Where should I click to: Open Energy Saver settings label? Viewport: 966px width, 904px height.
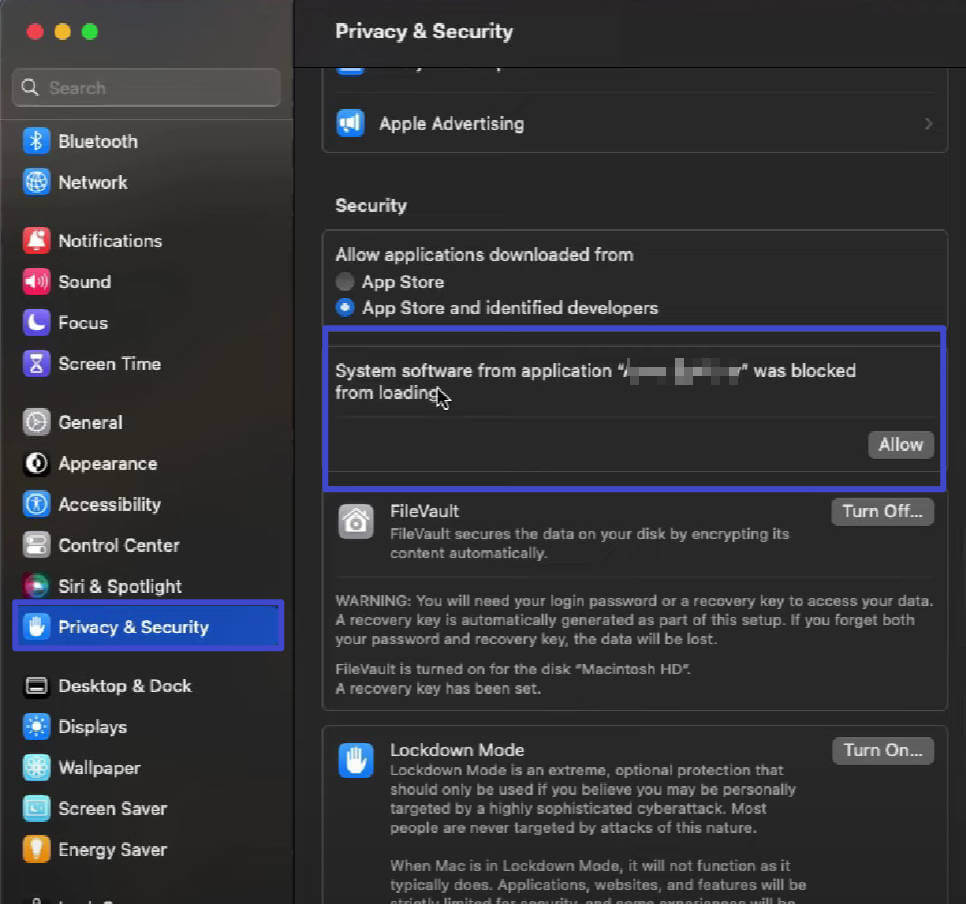point(113,850)
